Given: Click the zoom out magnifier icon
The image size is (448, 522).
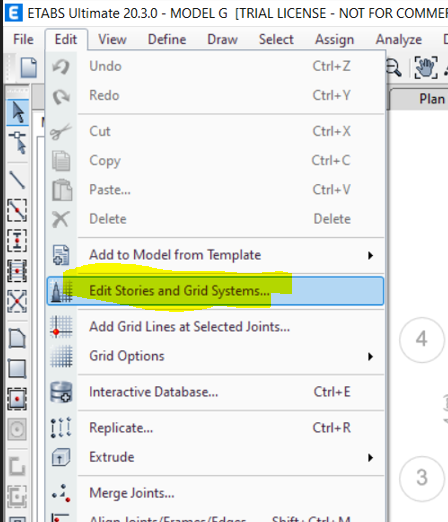Looking at the screenshot, I should (394, 68).
